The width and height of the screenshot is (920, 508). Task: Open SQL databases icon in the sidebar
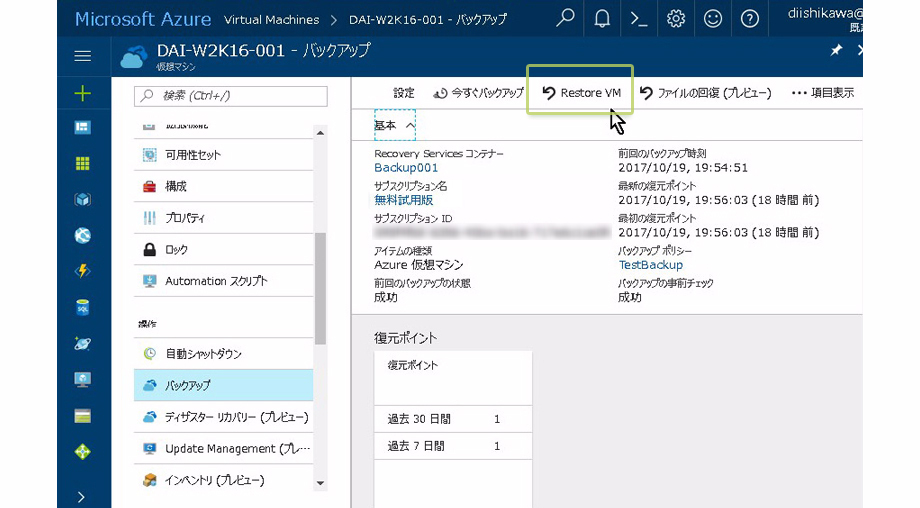coord(83,307)
